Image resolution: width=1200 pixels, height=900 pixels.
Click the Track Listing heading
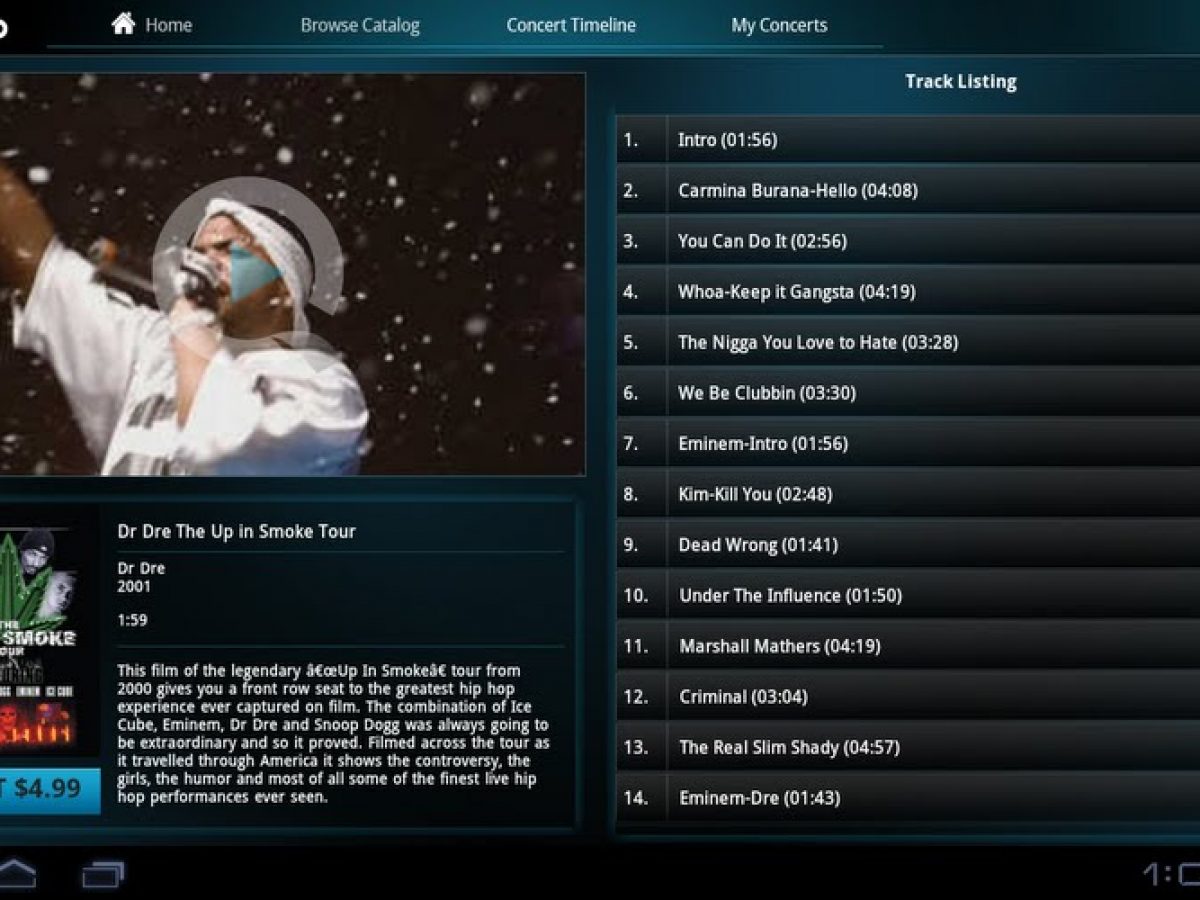[x=961, y=82]
